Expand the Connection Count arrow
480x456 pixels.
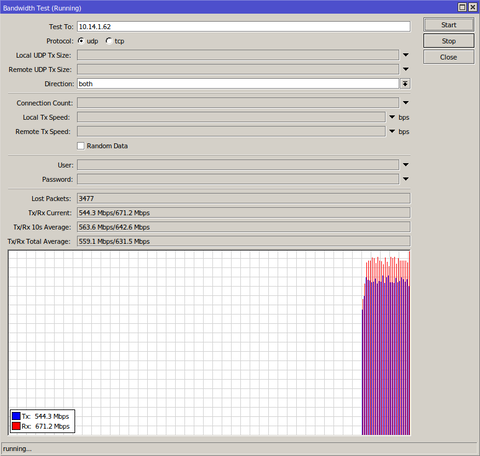pos(406,103)
